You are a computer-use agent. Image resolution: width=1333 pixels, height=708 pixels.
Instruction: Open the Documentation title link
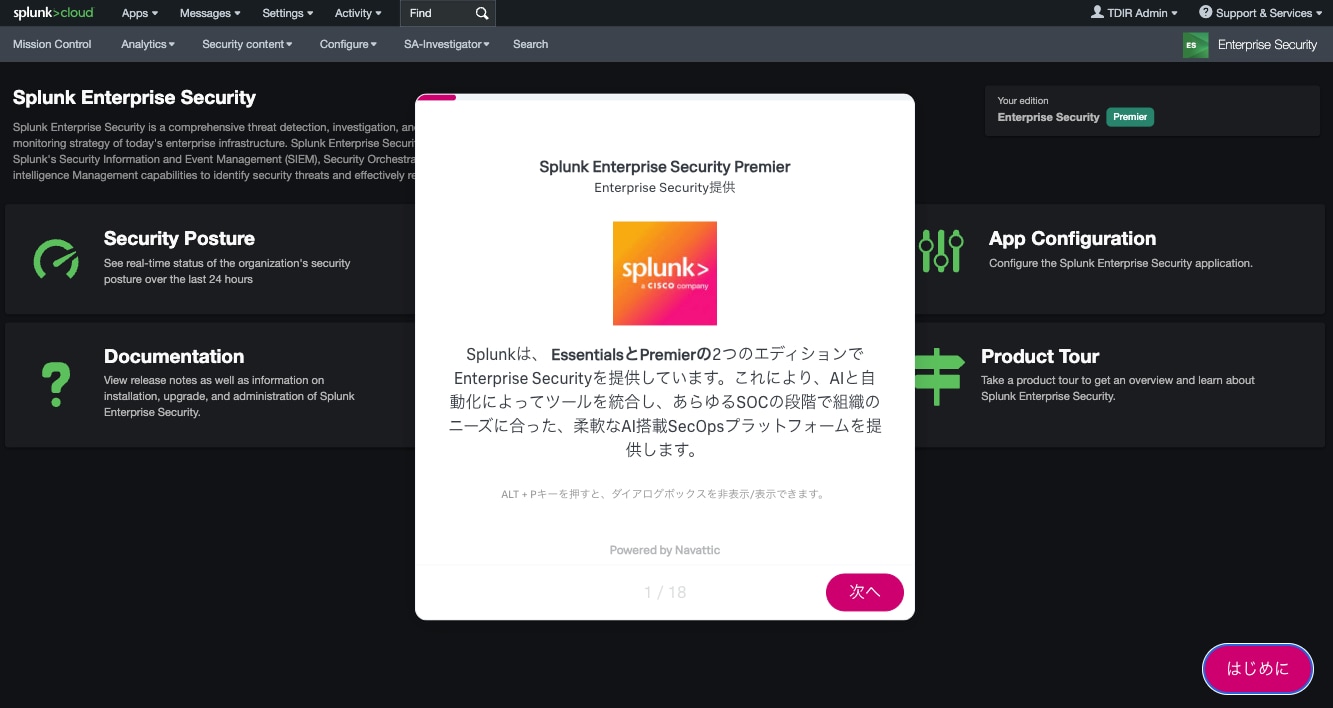coord(174,356)
